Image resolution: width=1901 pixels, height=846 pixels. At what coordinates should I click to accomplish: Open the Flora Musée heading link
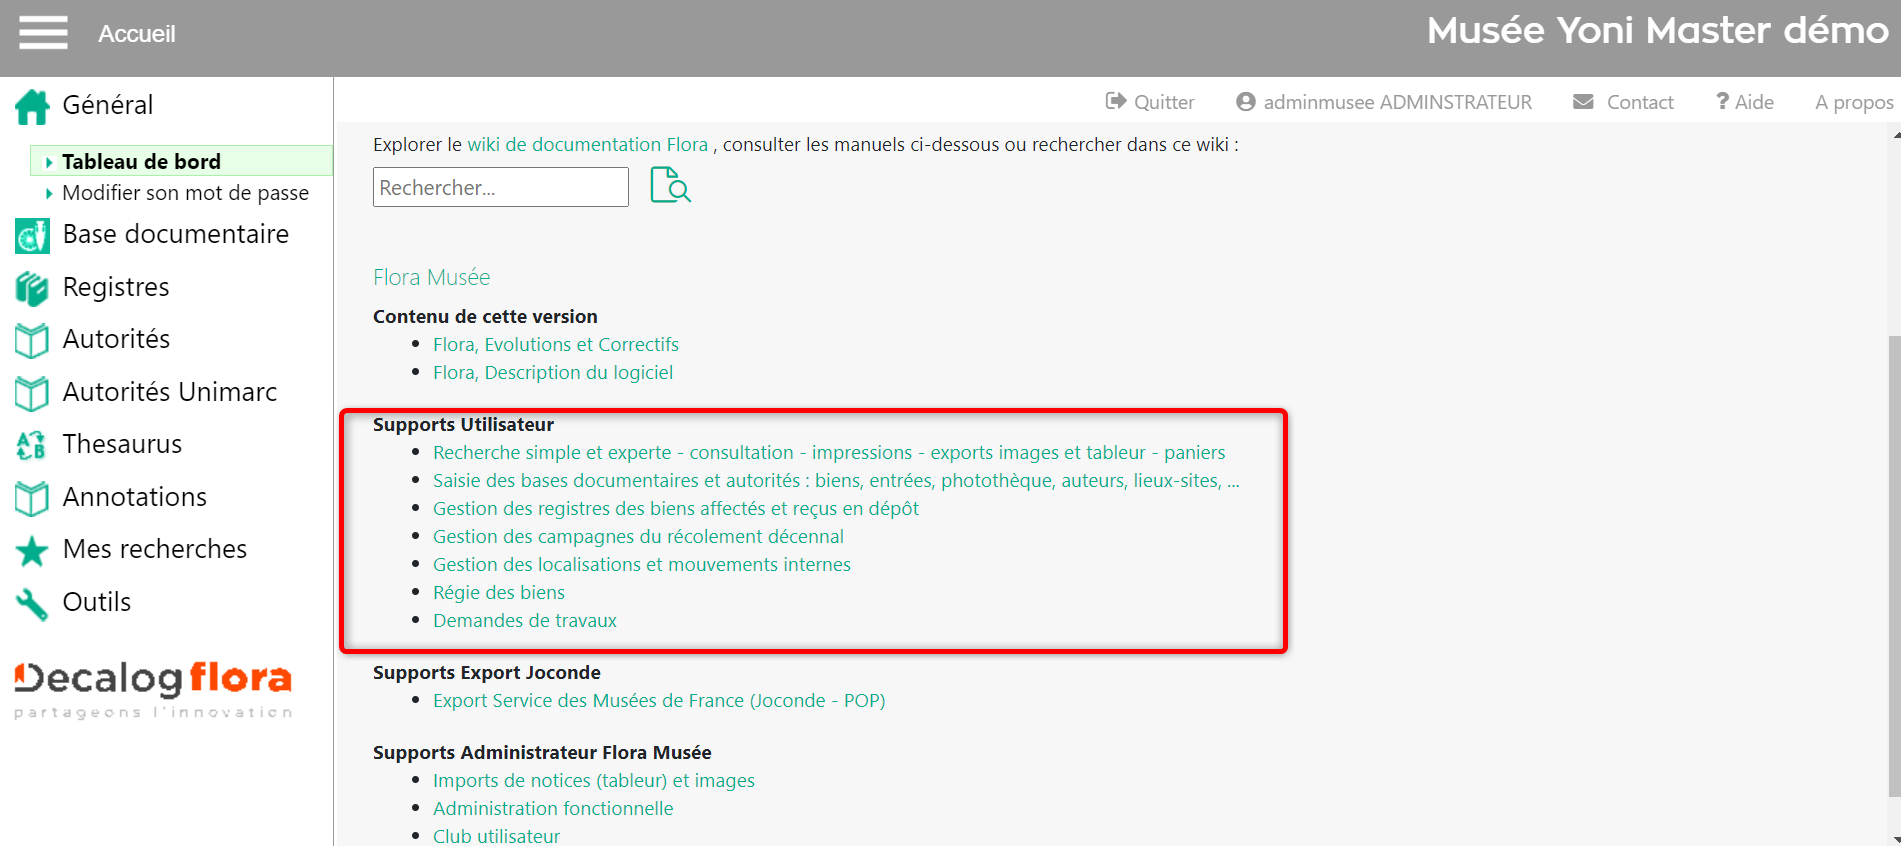tap(432, 277)
